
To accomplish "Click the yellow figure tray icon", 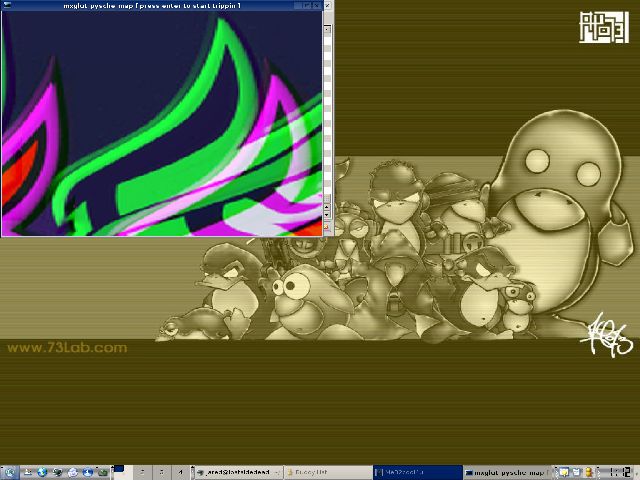I will click(589, 472).
